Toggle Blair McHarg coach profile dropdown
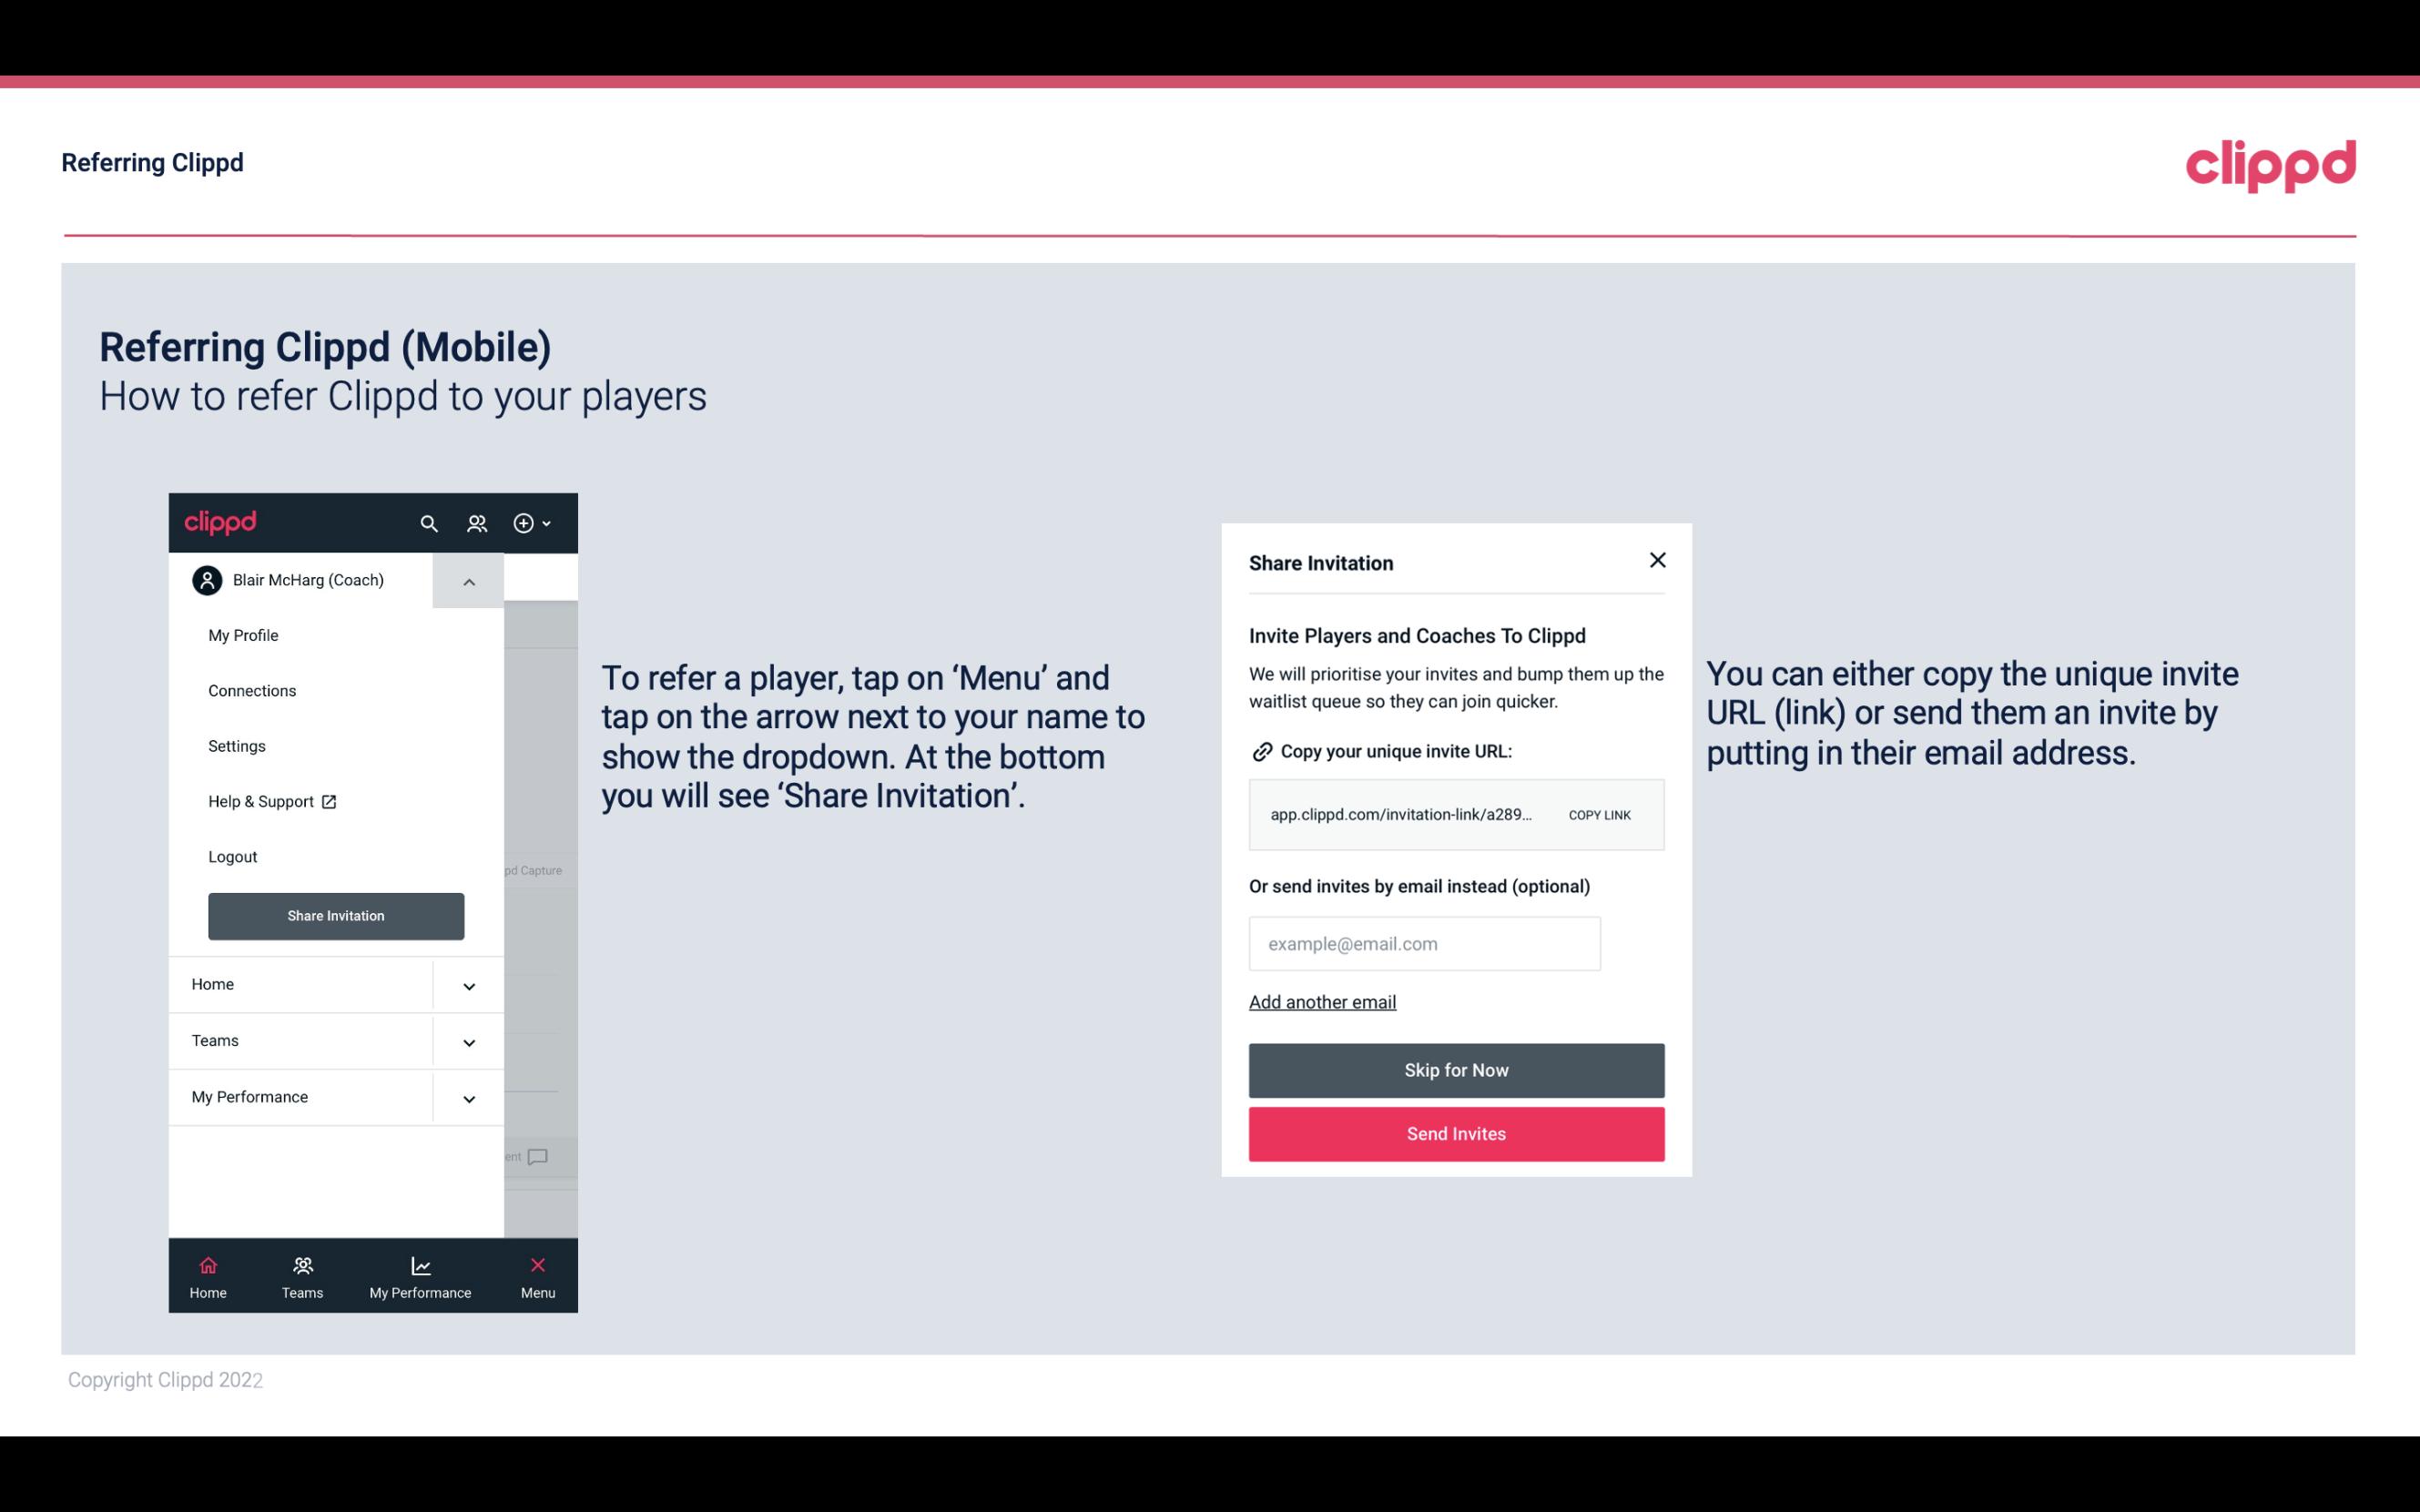The image size is (2420, 1512). [467, 578]
